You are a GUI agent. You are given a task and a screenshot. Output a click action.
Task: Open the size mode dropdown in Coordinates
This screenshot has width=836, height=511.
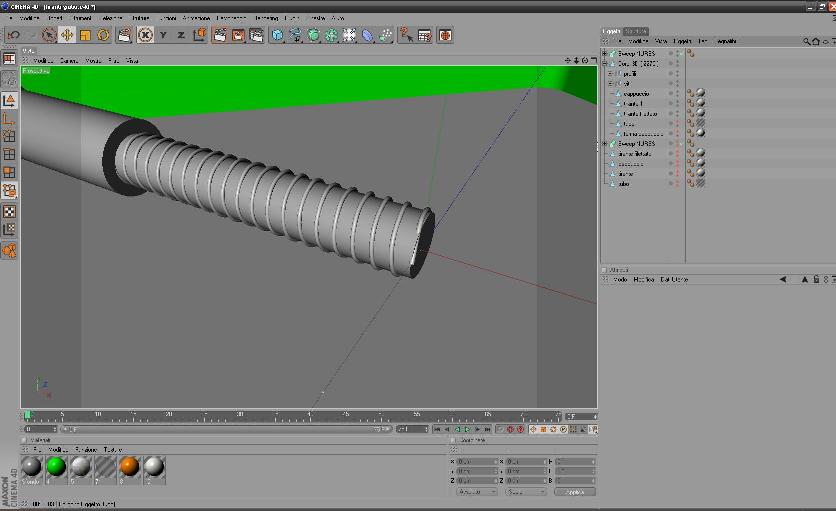click(x=525, y=492)
